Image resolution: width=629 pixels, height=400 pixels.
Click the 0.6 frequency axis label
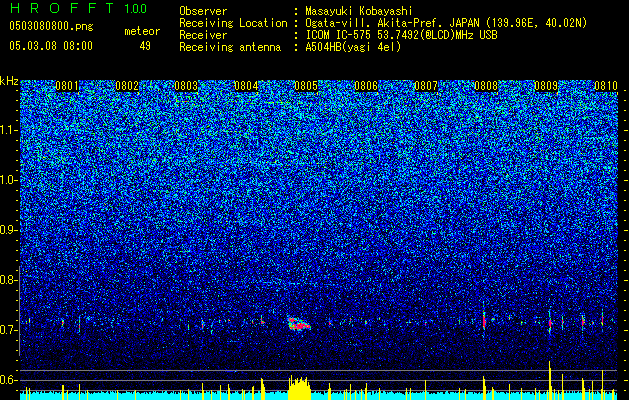[x=9, y=380]
